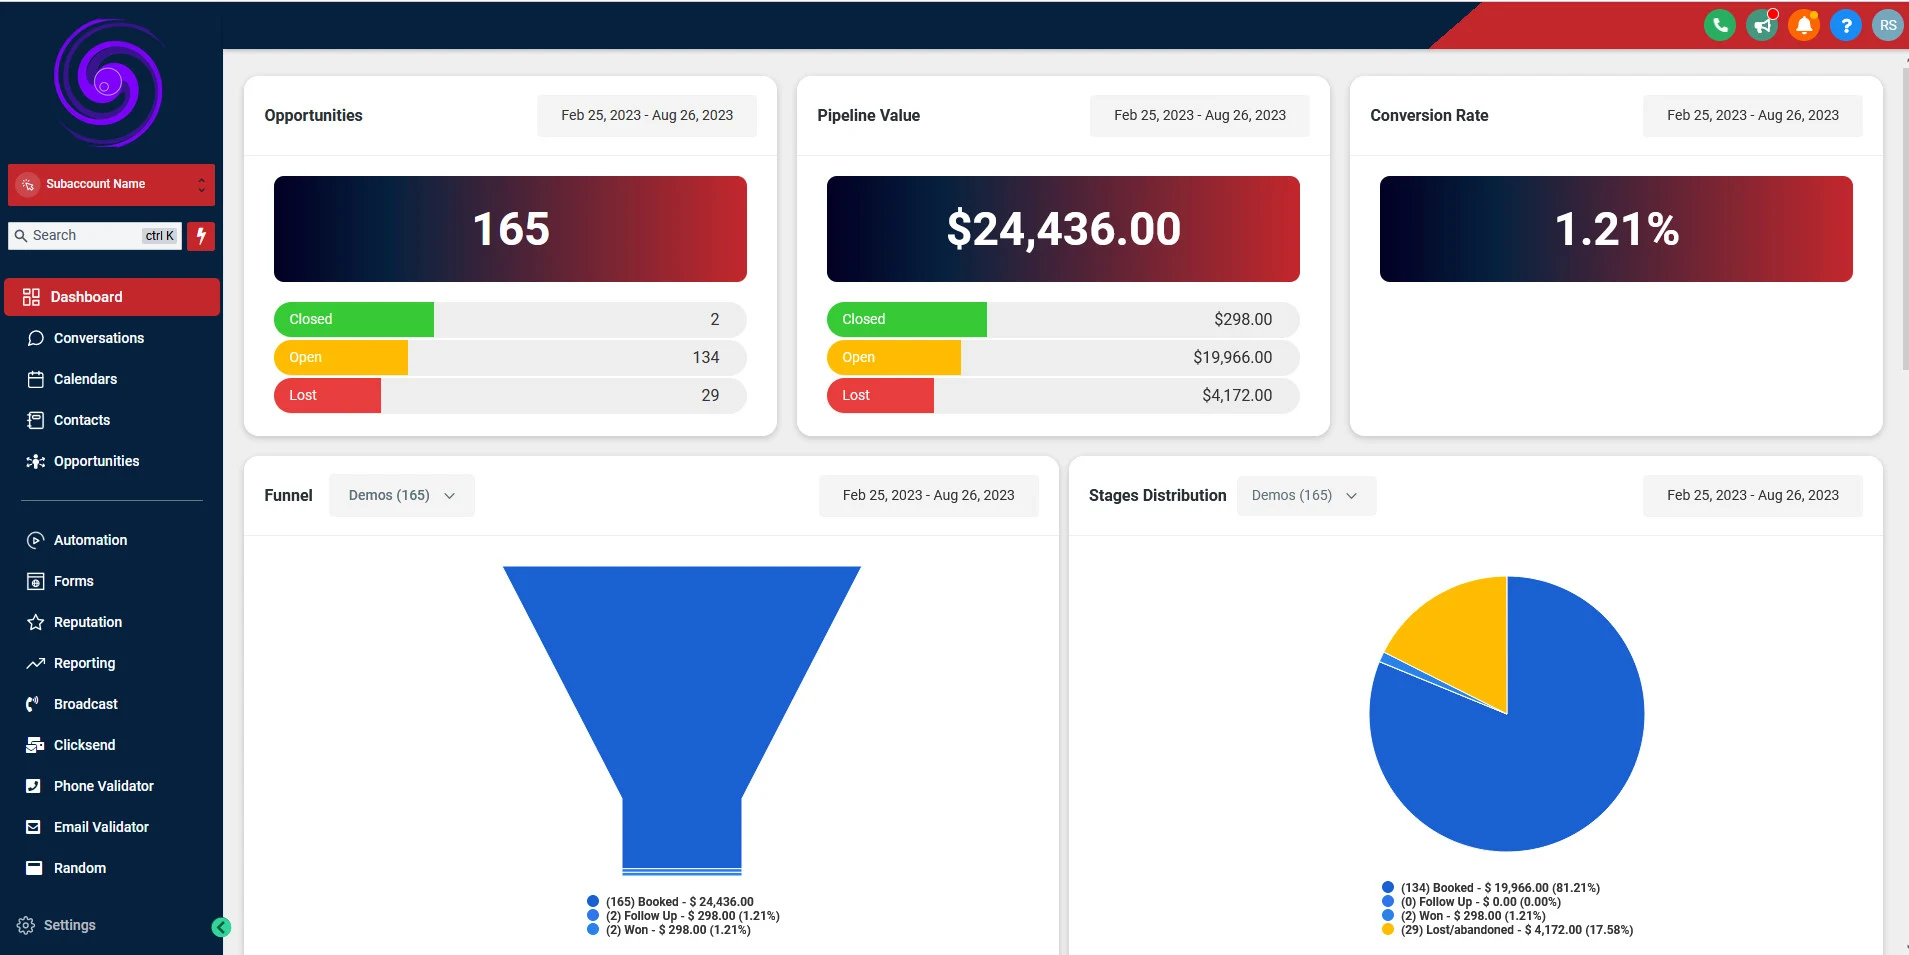Viewport: 1909px width, 955px height.
Task: Click the Clicksend icon in sidebar
Action: (35, 745)
